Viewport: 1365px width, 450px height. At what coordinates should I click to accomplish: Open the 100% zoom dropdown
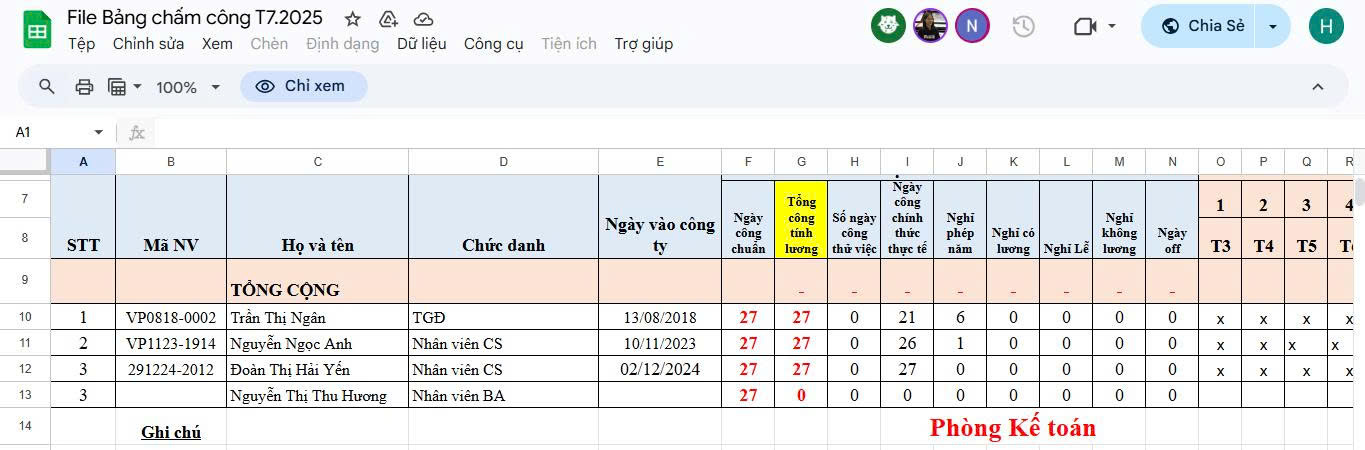pyautogui.click(x=188, y=87)
